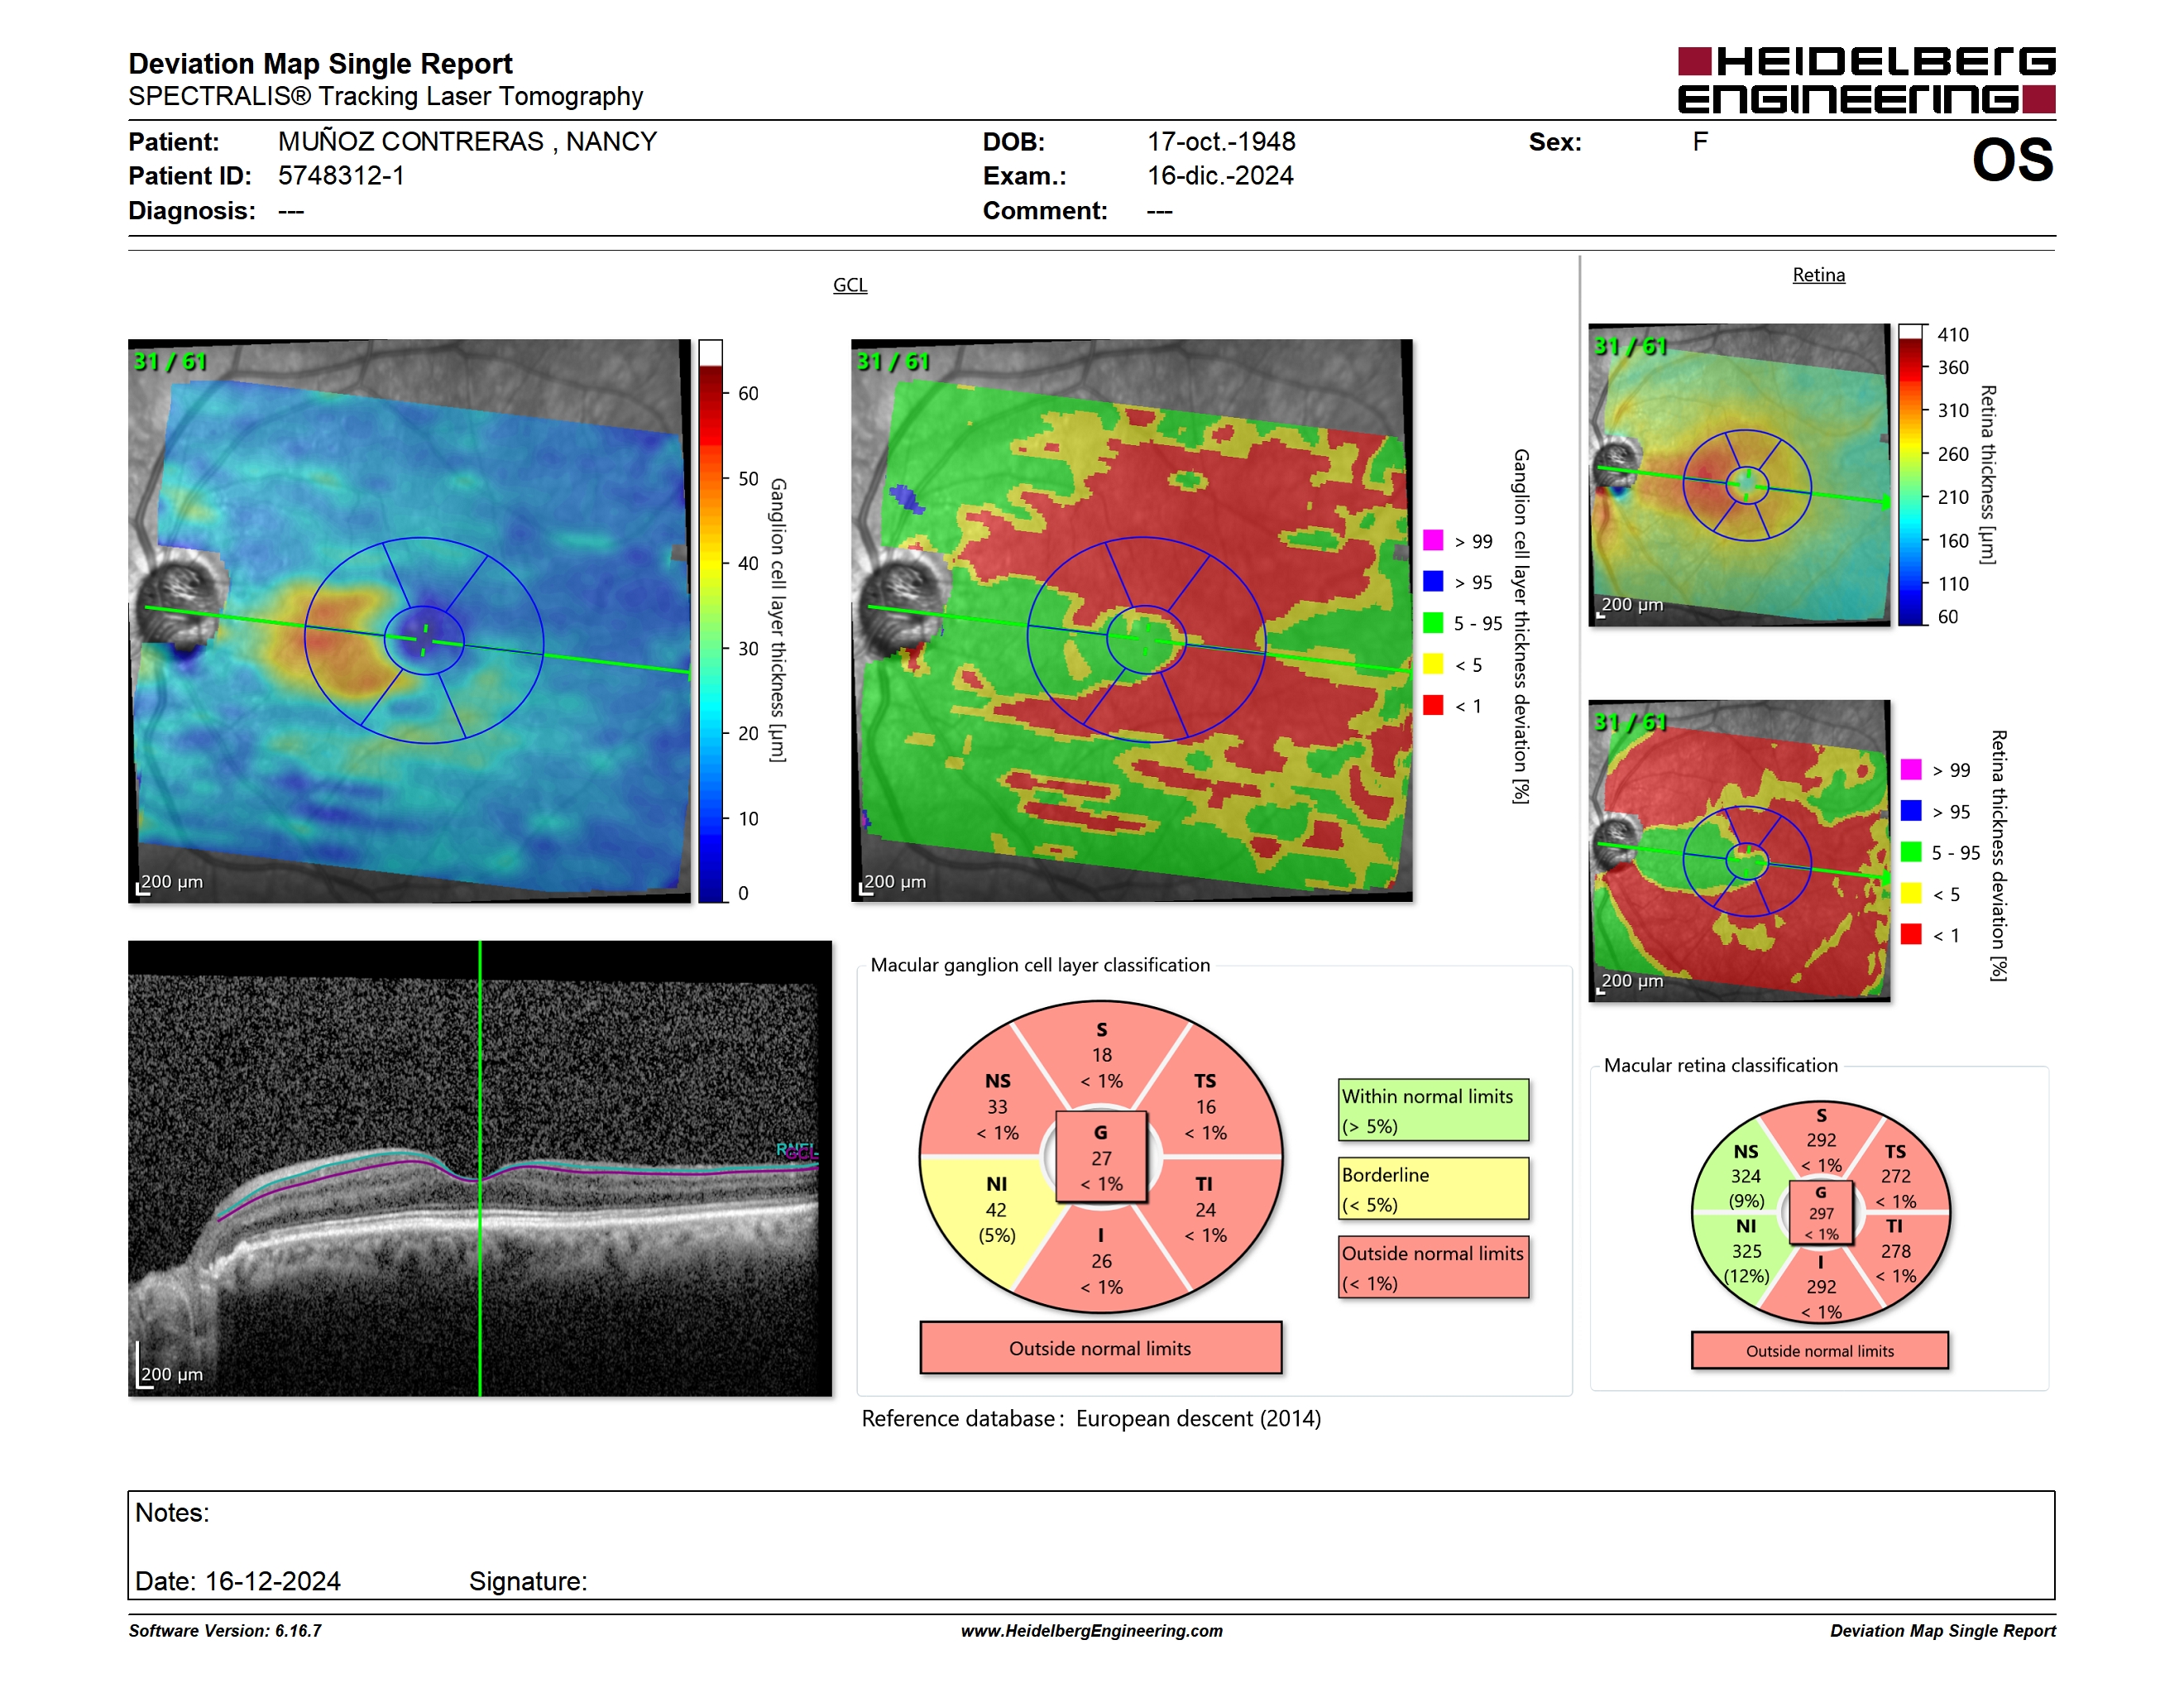This screenshot has width=2184, height=1688.
Task: Select Retina sector TS with value 272
Action: (x=1895, y=1176)
